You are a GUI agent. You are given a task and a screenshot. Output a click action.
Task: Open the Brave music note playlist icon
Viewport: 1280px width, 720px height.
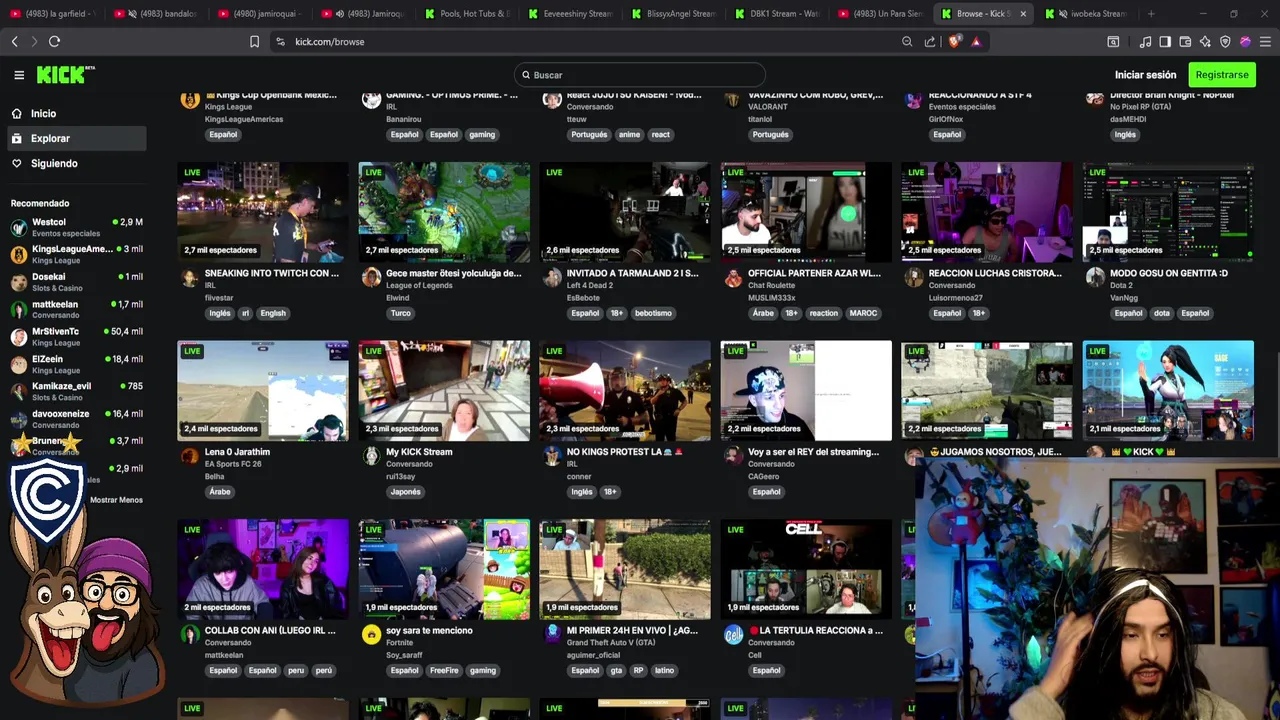click(x=1145, y=41)
